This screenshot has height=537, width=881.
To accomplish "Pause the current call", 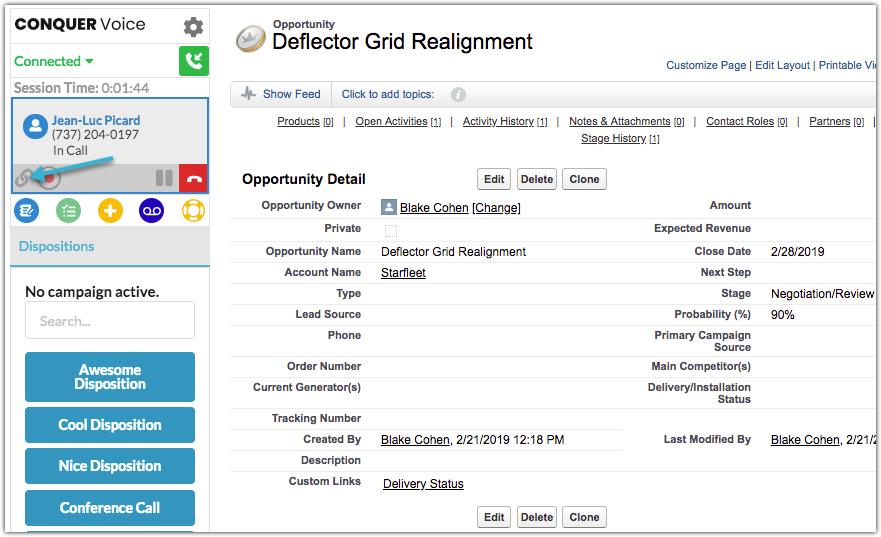I will coord(164,178).
